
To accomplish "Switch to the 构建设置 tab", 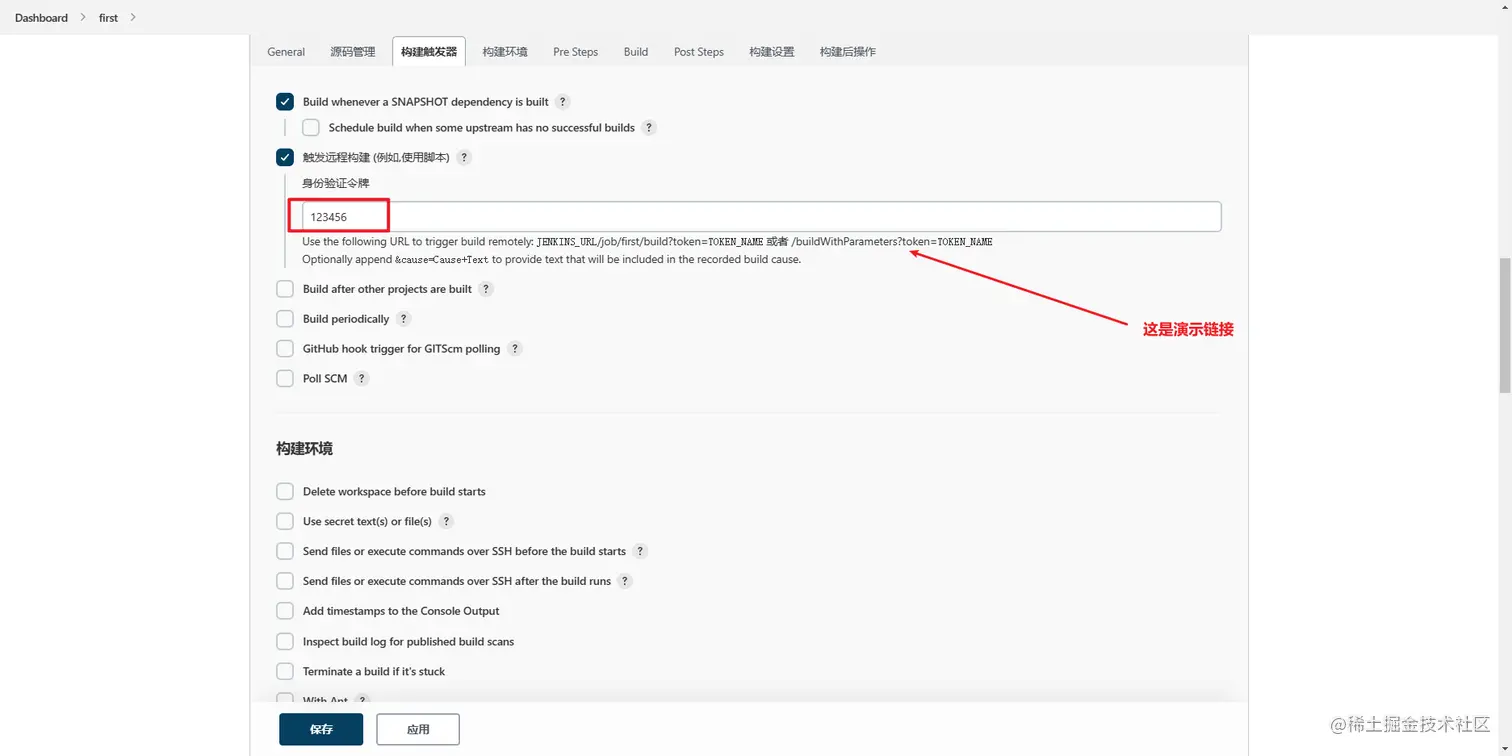I will (x=772, y=52).
